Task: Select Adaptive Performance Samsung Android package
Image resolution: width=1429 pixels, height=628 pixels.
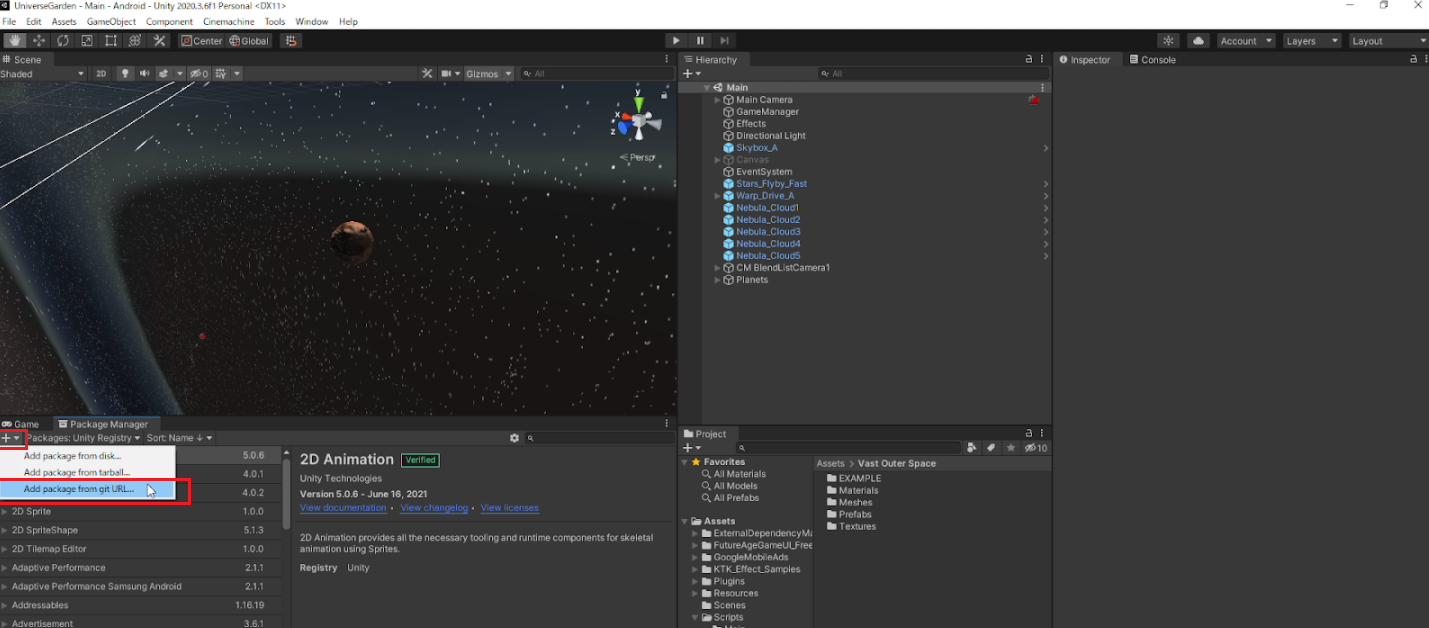Action: [x=139, y=586]
